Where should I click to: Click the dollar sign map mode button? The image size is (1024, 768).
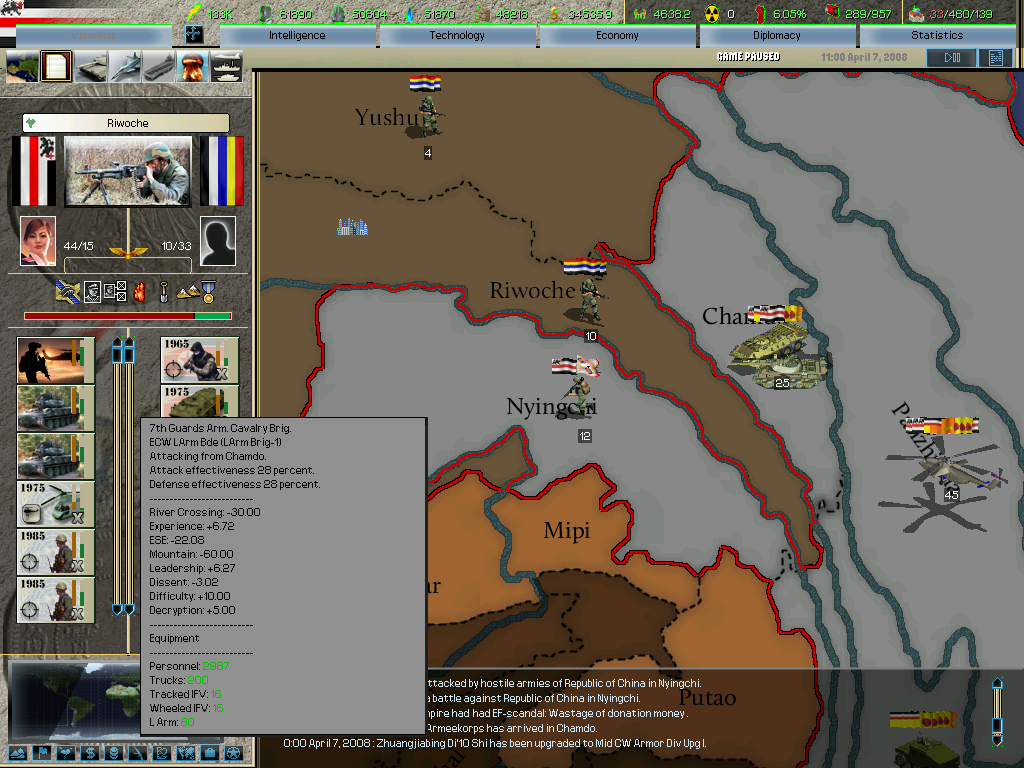[x=89, y=752]
